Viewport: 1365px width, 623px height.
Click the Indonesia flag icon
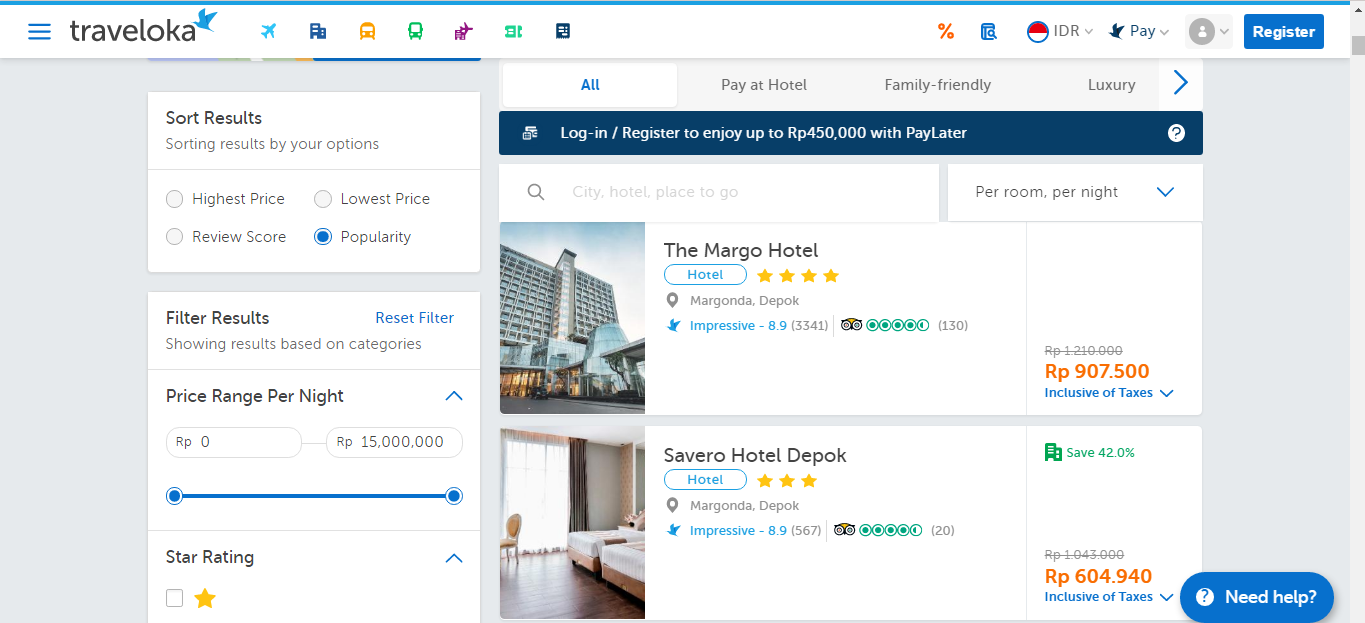pyautogui.click(x=1038, y=31)
